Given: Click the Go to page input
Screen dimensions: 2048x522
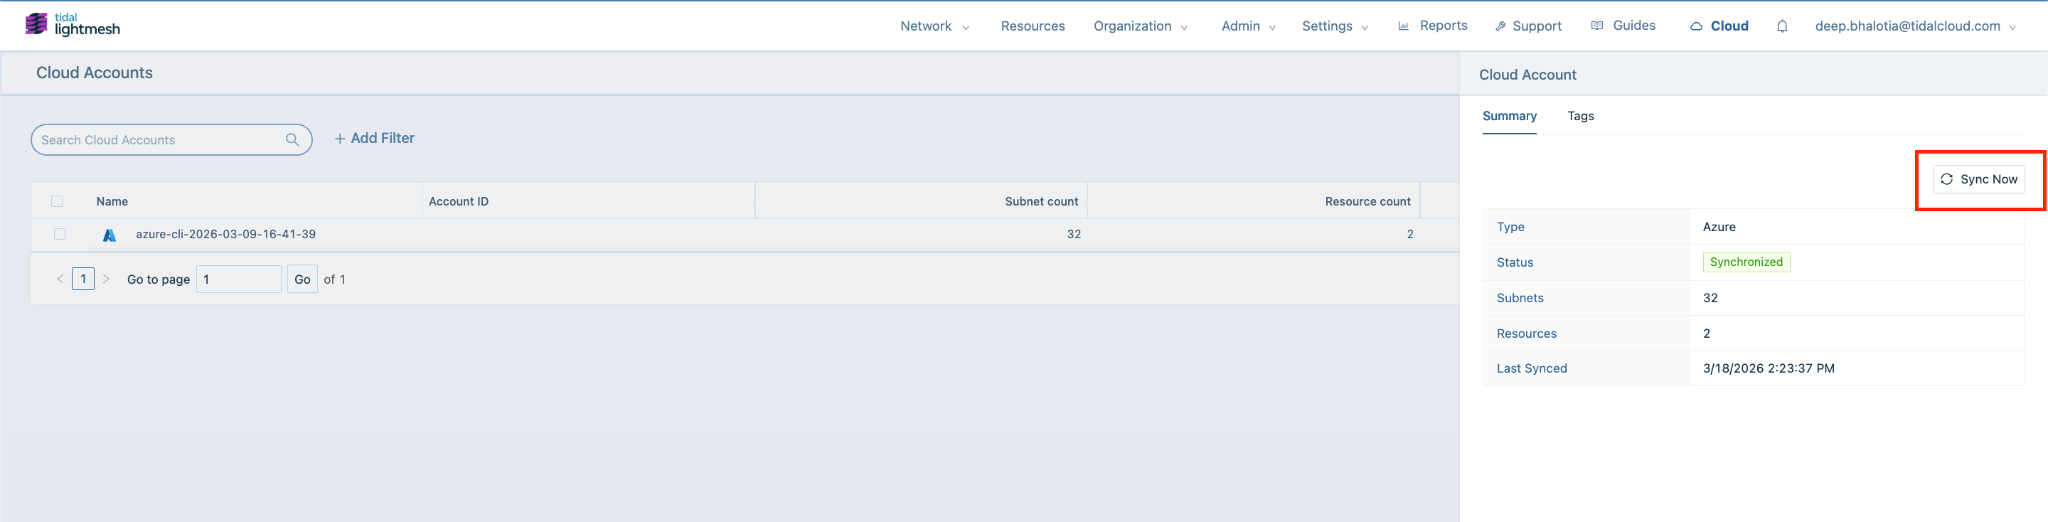Looking at the screenshot, I should tap(239, 279).
